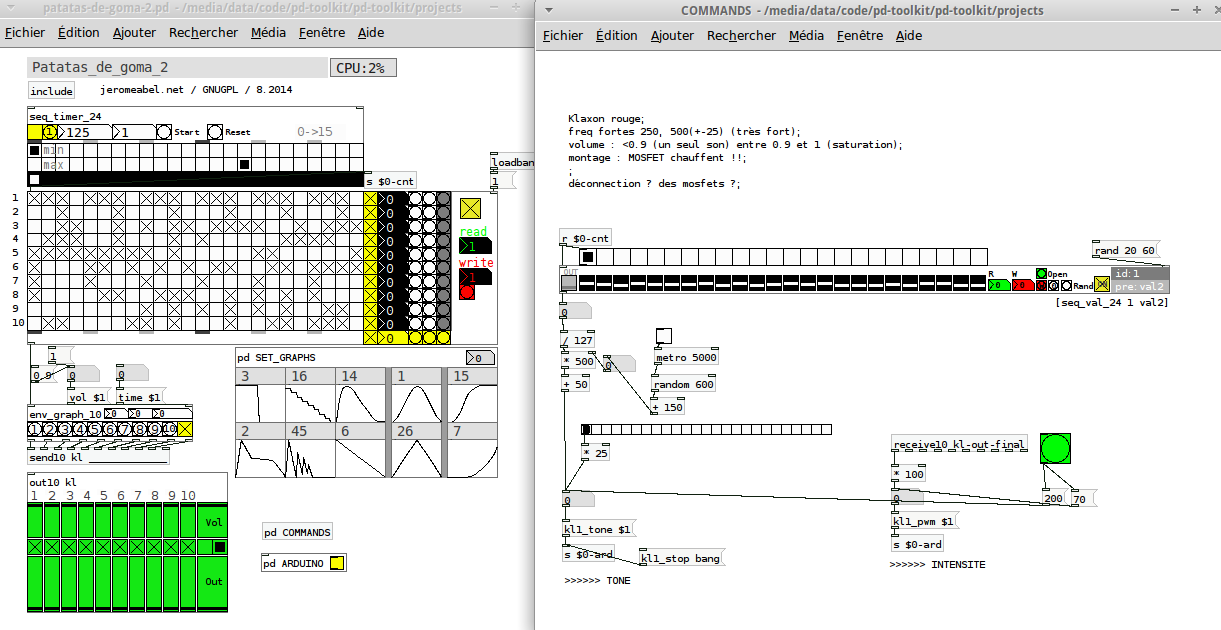1221x630 pixels.
Task: Click the message box showing 200
Action: click(1054, 498)
